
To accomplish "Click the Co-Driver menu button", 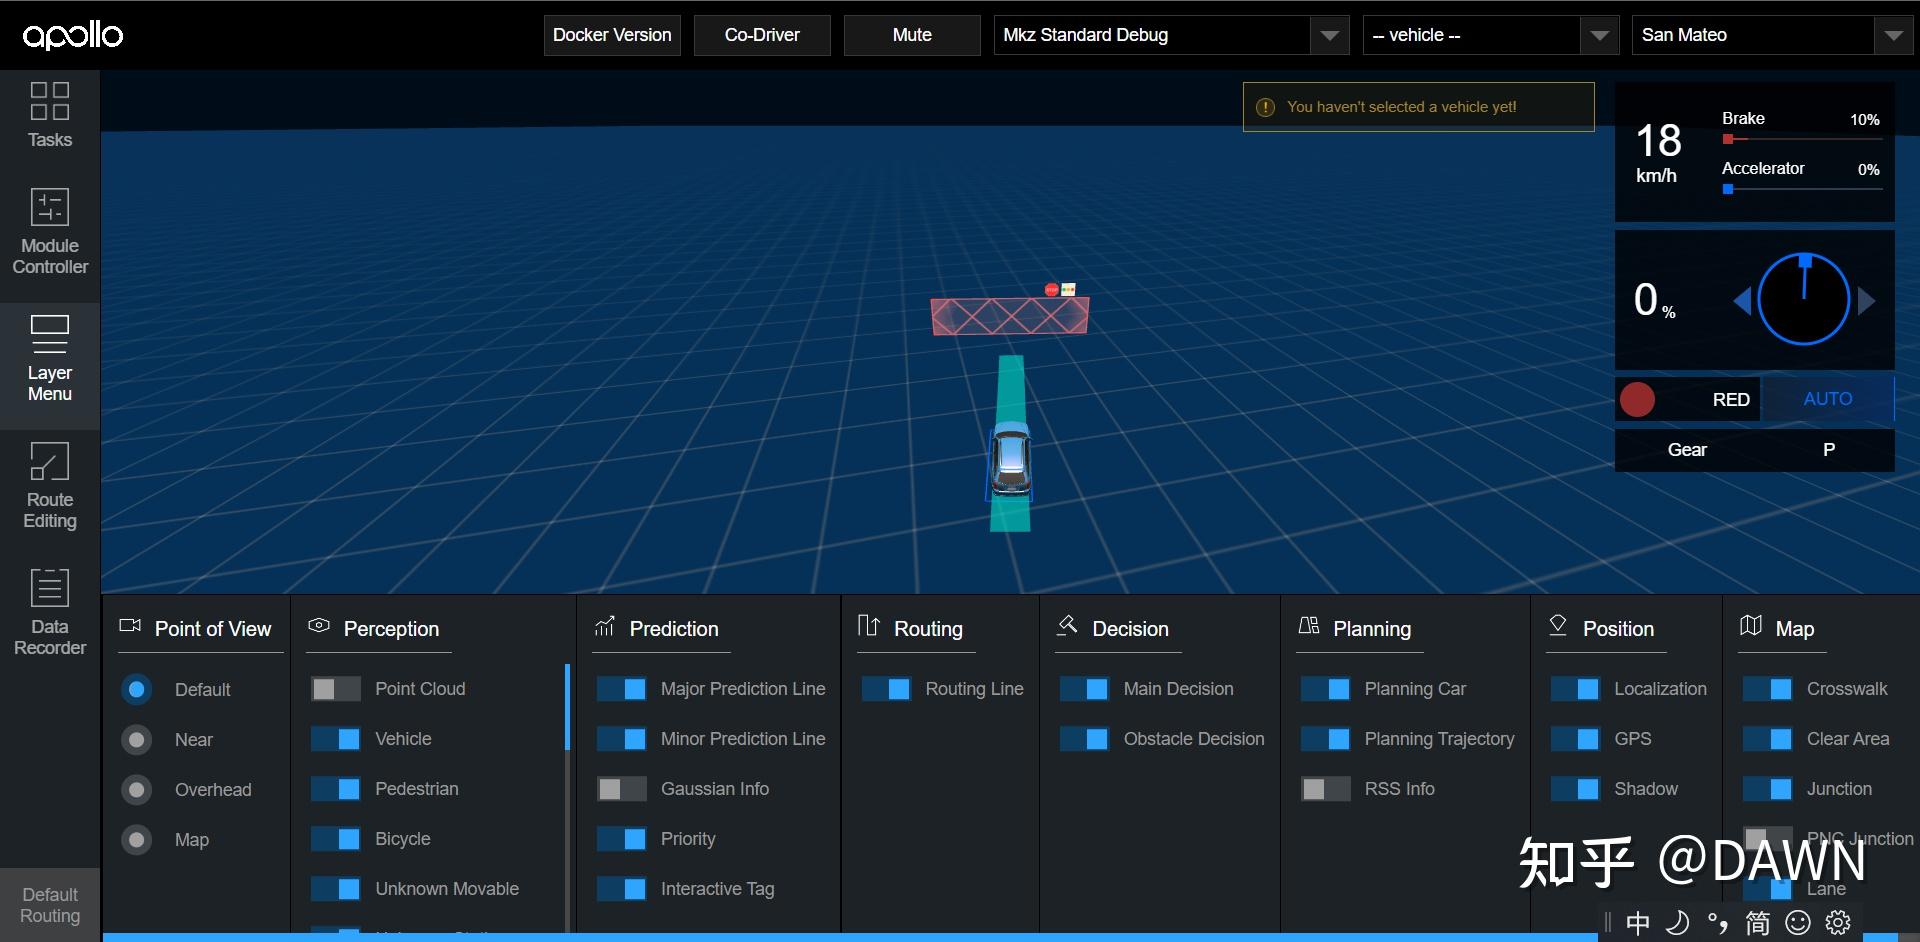I will click(x=762, y=35).
